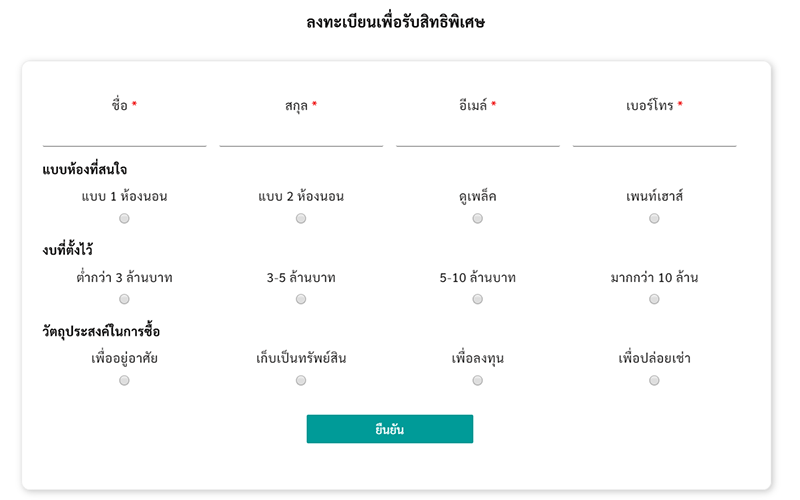Screen dimensions: 800x500
Task: Focus the สกุล text field
Action: tap(301, 134)
